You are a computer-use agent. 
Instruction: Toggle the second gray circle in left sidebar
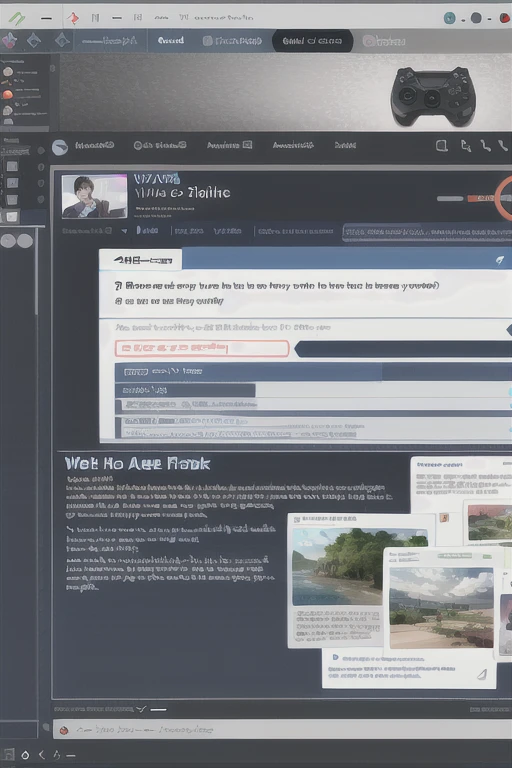25,240
